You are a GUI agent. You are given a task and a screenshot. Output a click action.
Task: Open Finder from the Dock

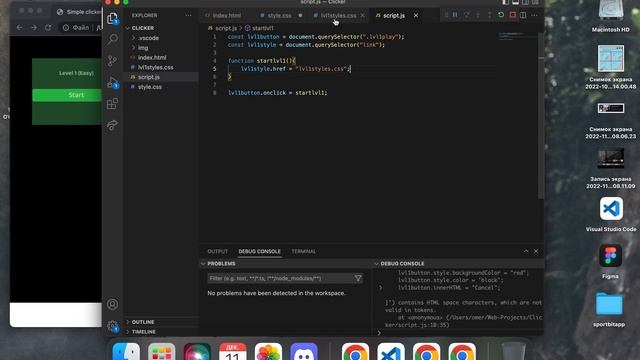pyautogui.click(x=126, y=352)
